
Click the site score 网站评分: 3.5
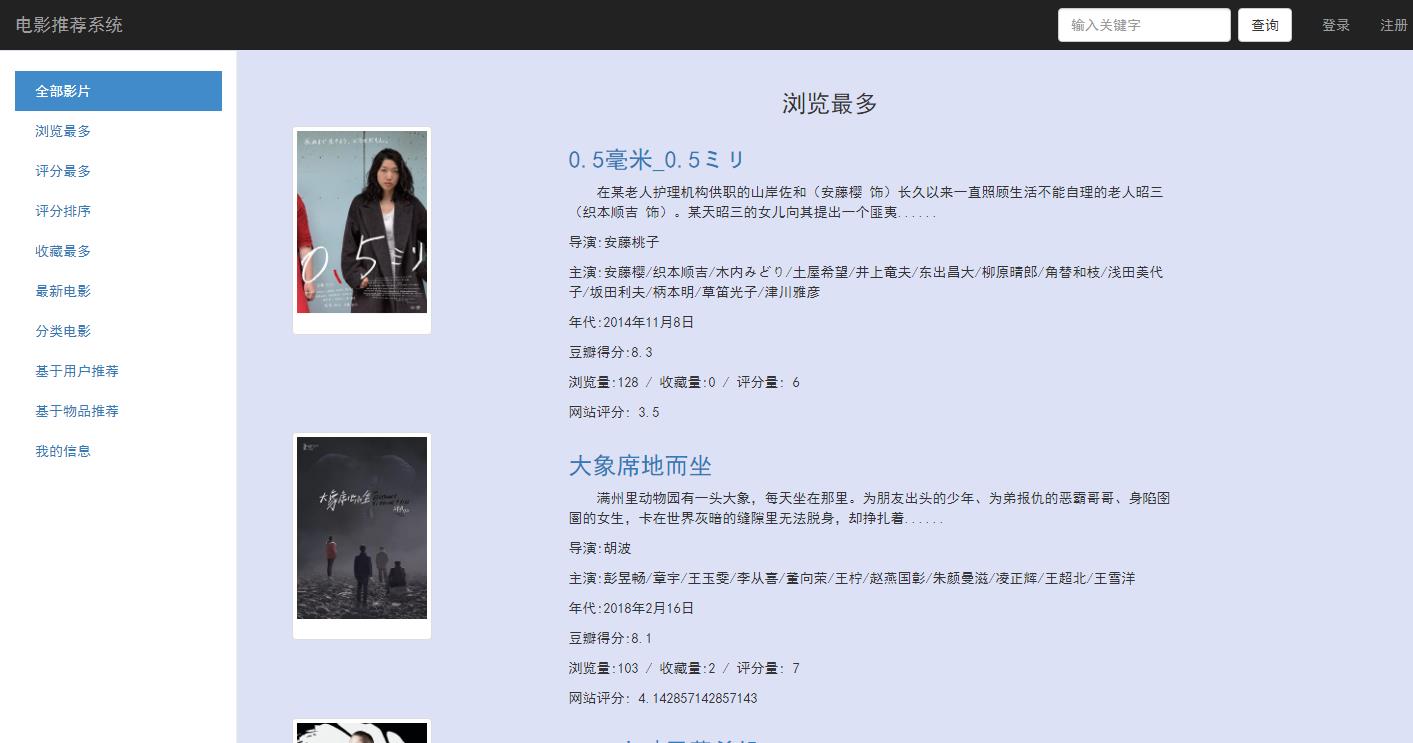(x=614, y=412)
